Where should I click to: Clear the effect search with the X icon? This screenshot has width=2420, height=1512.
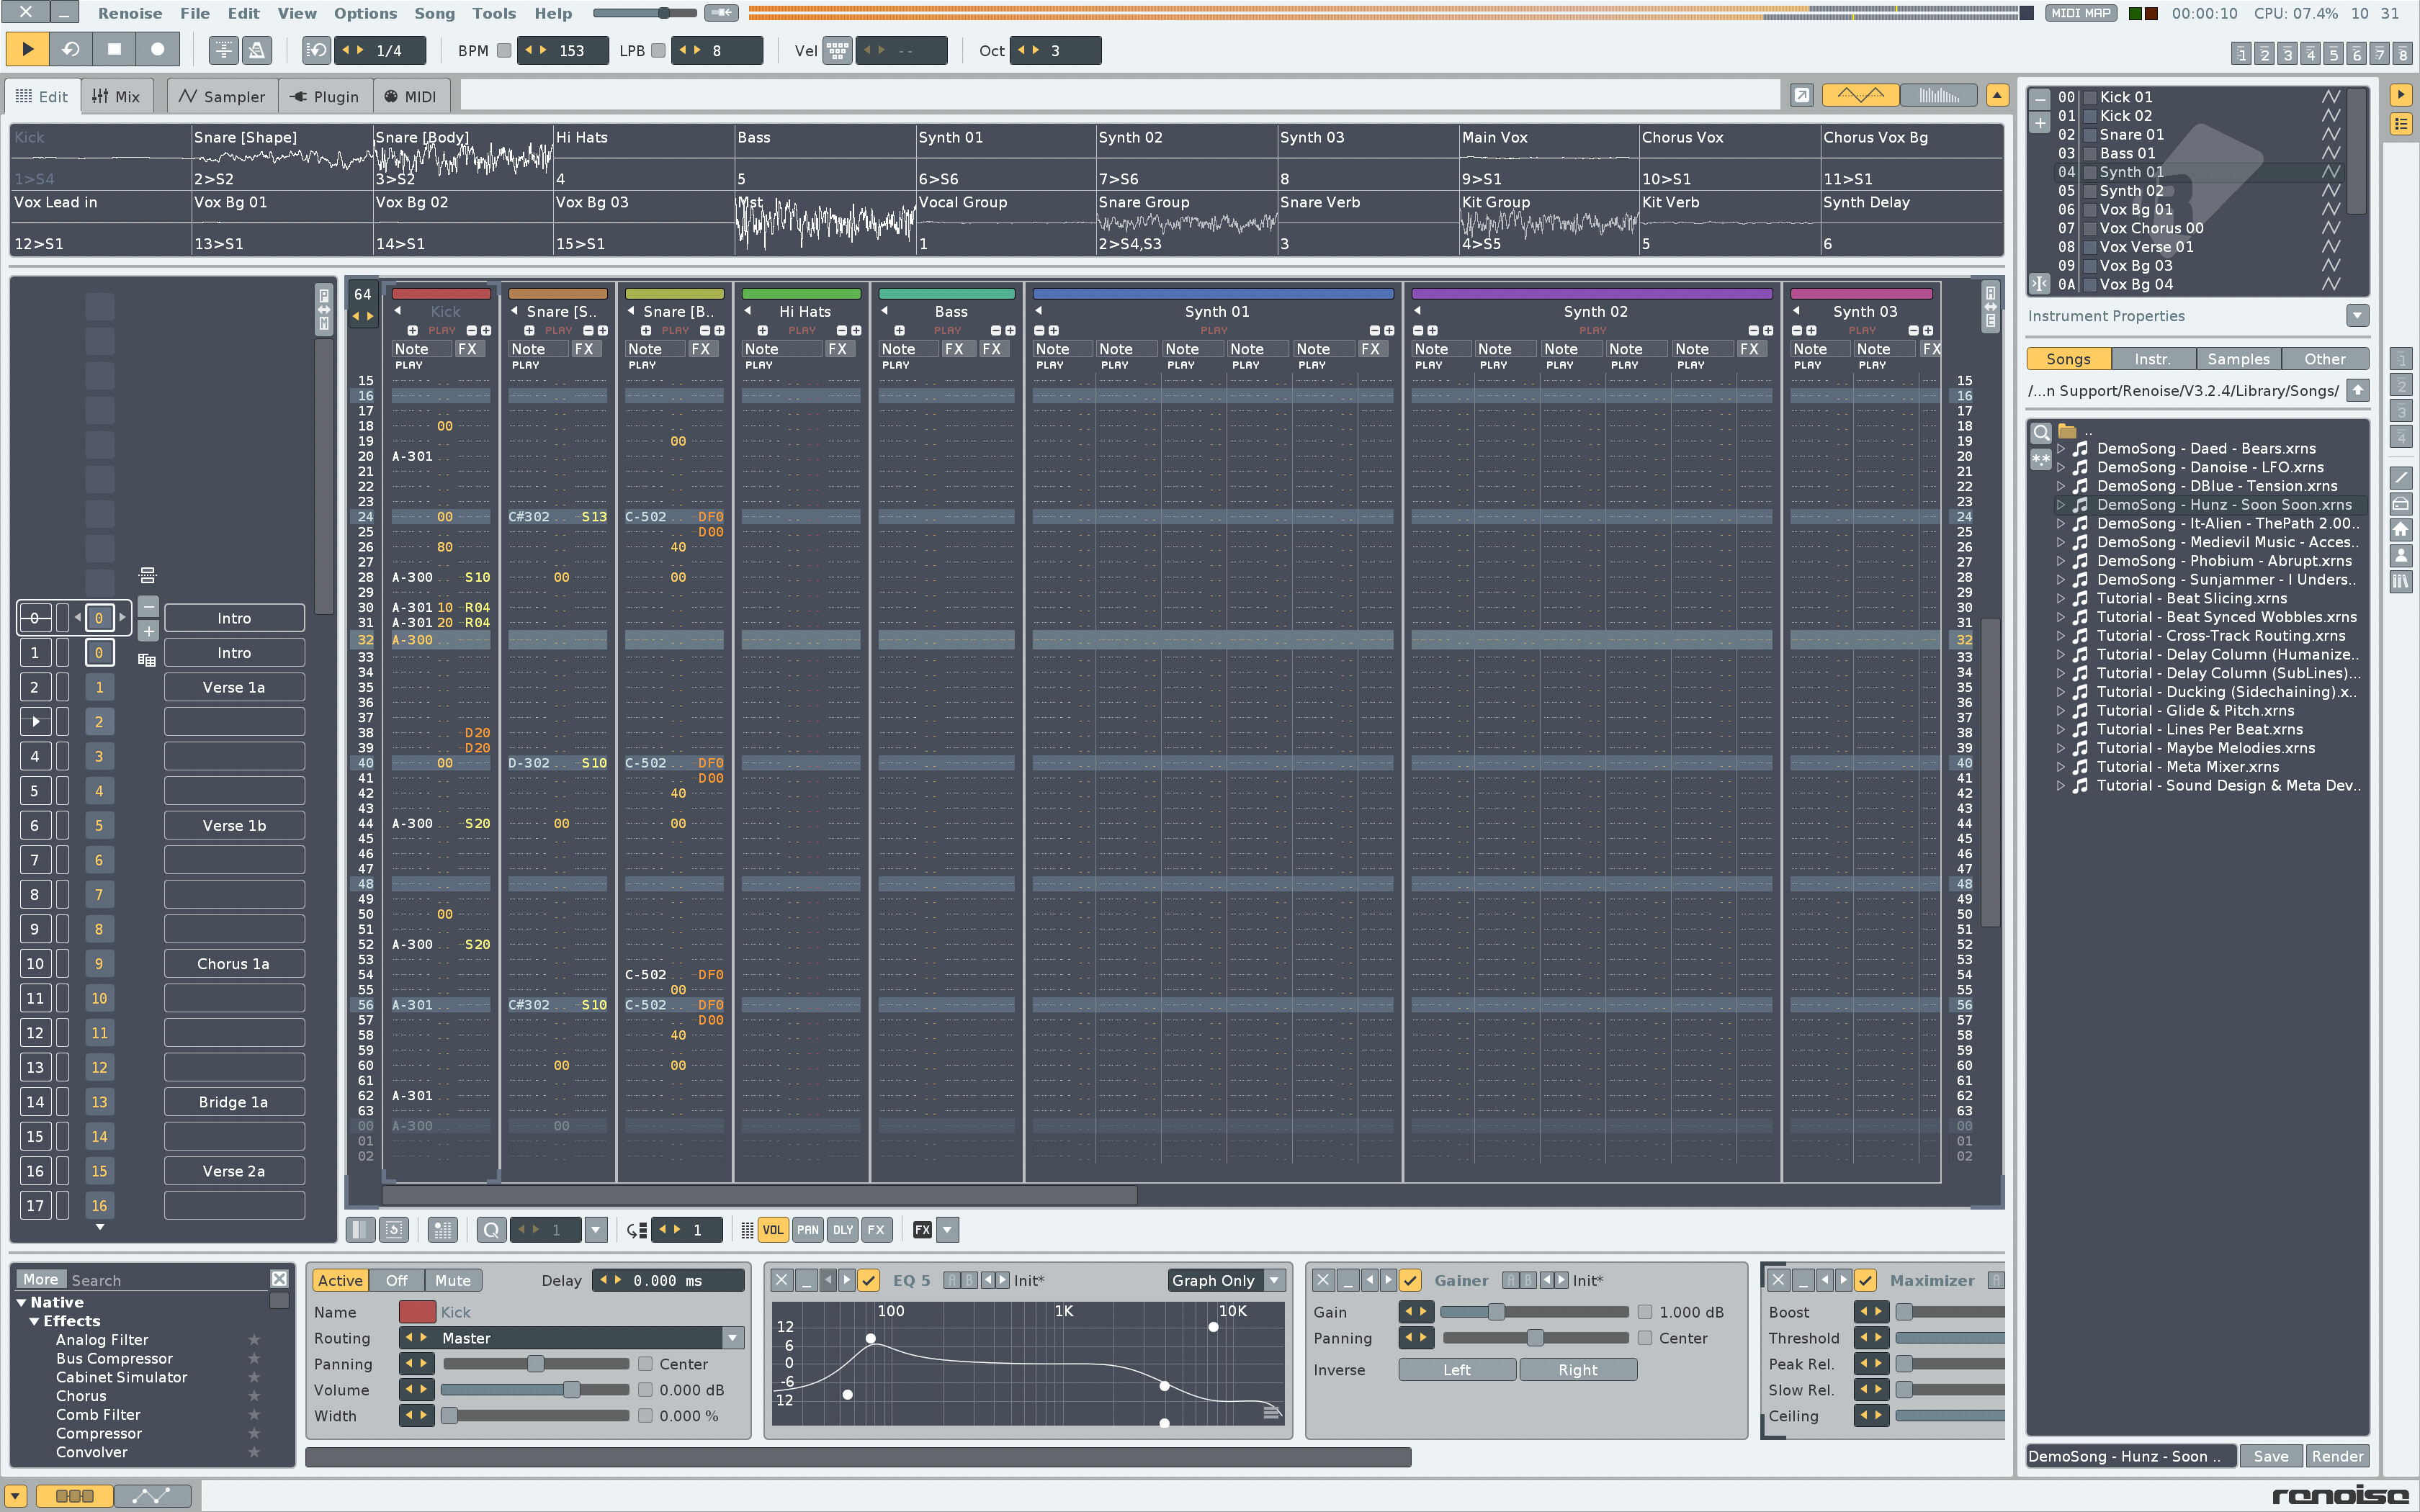click(x=279, y=1279)
